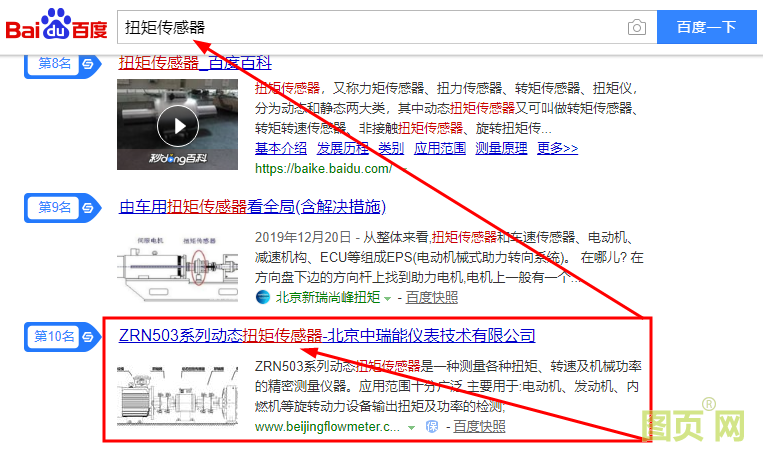Click the icon beside the 第8名 badge
The width and height of the screenshot is (763, 456).
pyautogui.click(x=88, y=64)
